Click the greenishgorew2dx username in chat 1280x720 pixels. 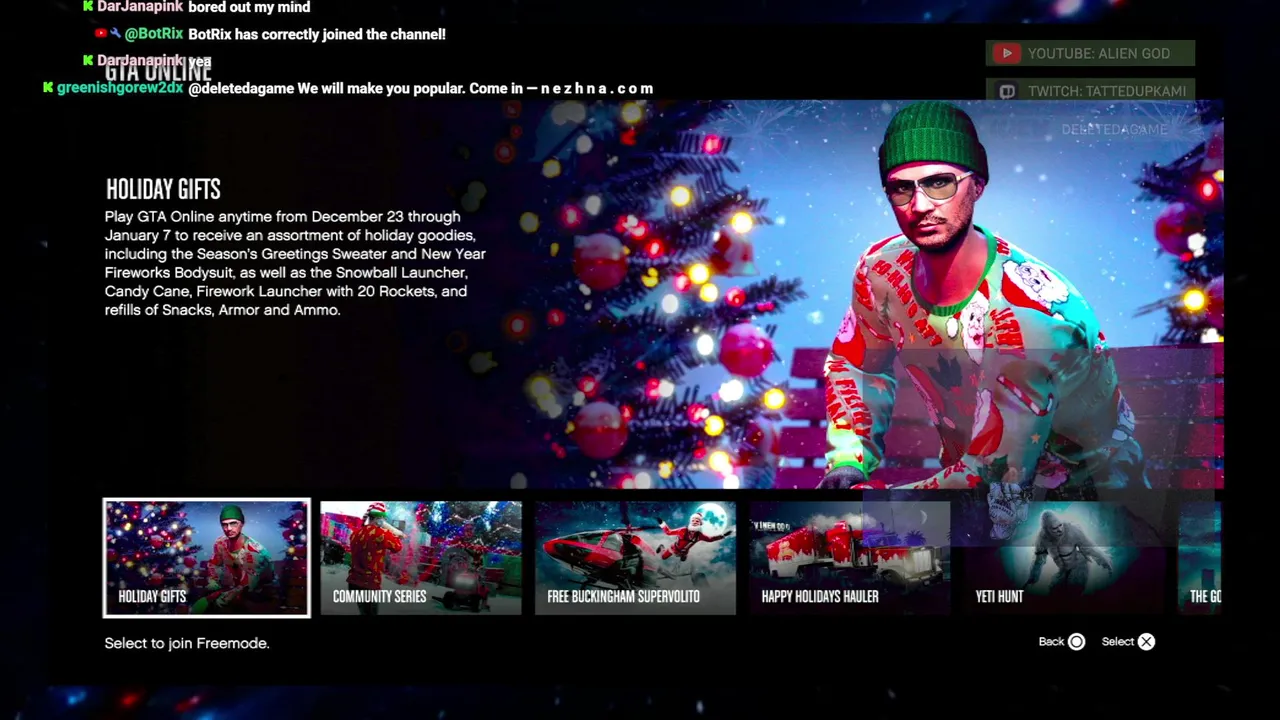(120, 88)
